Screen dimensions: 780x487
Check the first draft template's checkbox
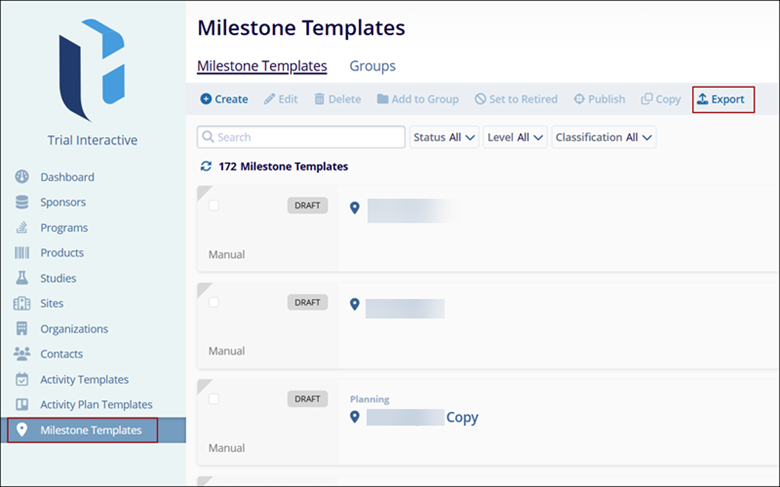(x=214, y=205)
